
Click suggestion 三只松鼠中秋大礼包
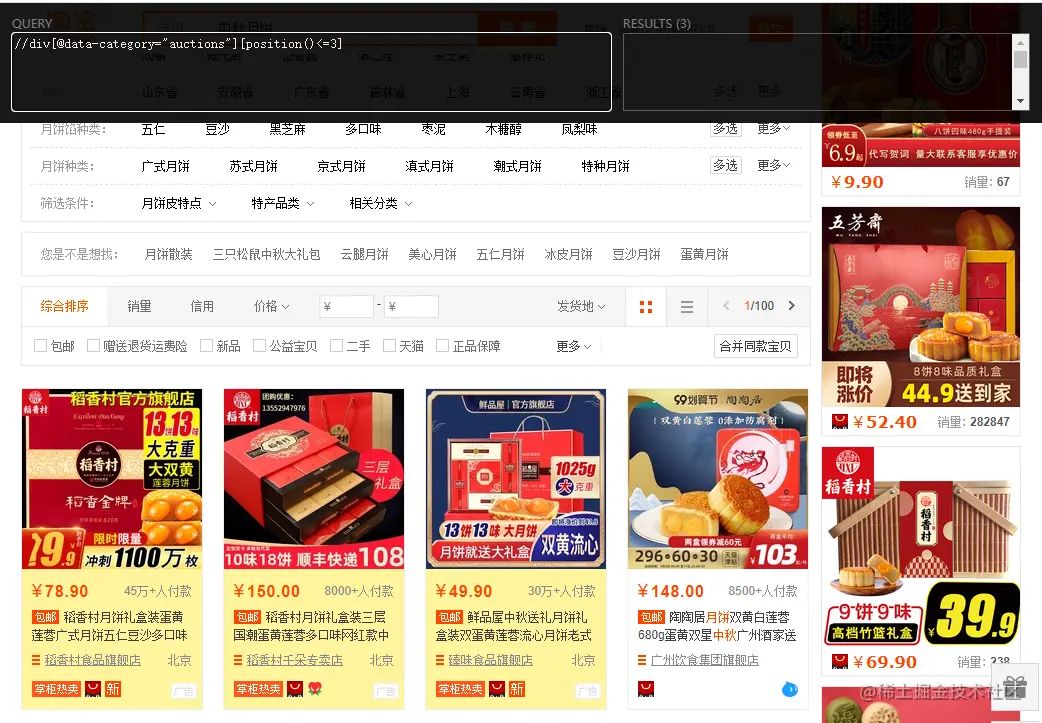266,255
